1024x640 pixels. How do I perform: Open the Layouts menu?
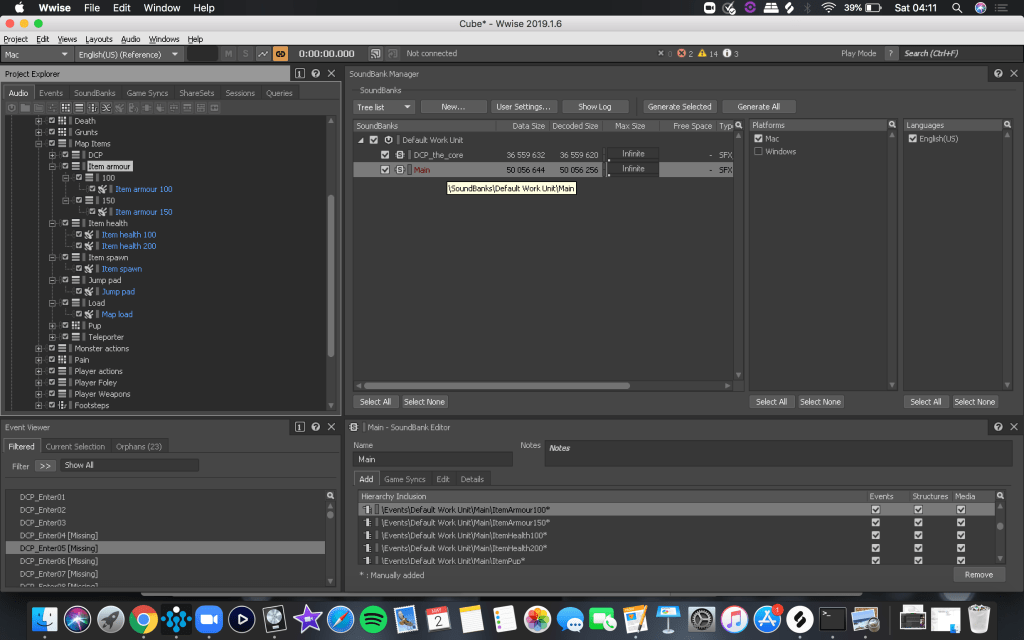tap(98, 39)
